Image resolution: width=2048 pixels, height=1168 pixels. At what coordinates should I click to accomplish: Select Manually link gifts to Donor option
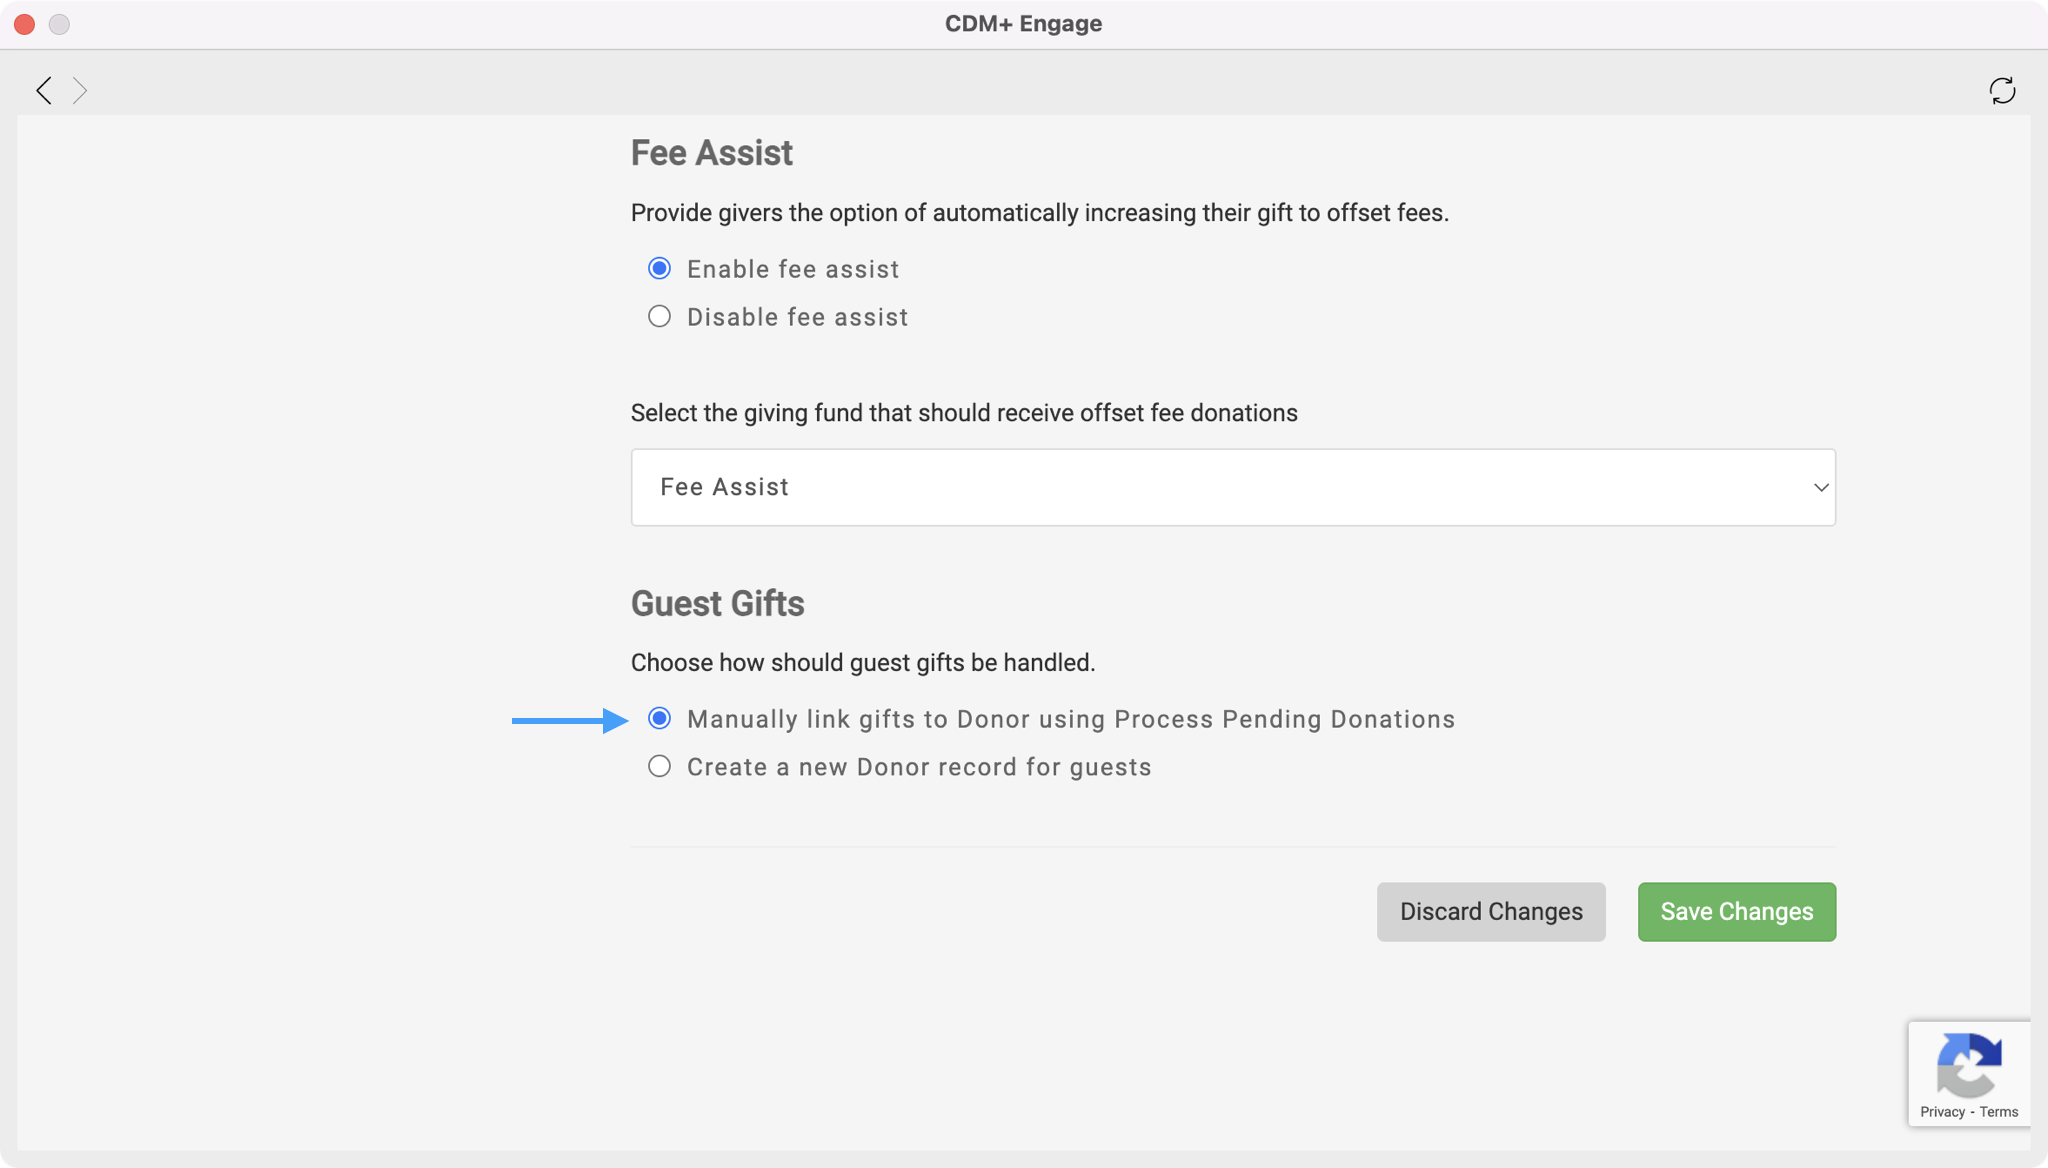click(659, 719)
